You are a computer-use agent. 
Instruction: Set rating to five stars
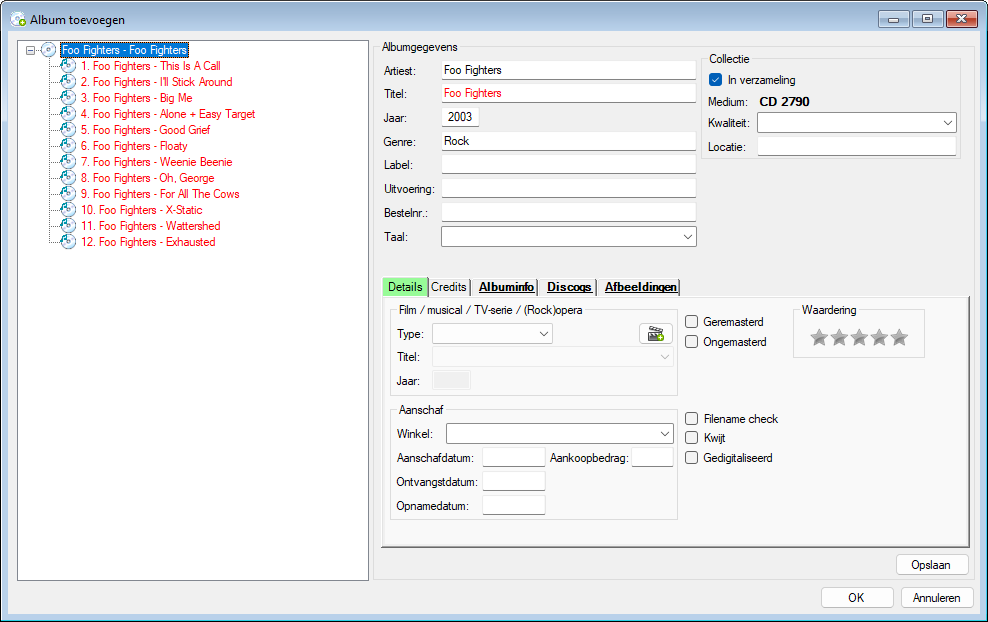pyautogui.click(x=900, y=338)
